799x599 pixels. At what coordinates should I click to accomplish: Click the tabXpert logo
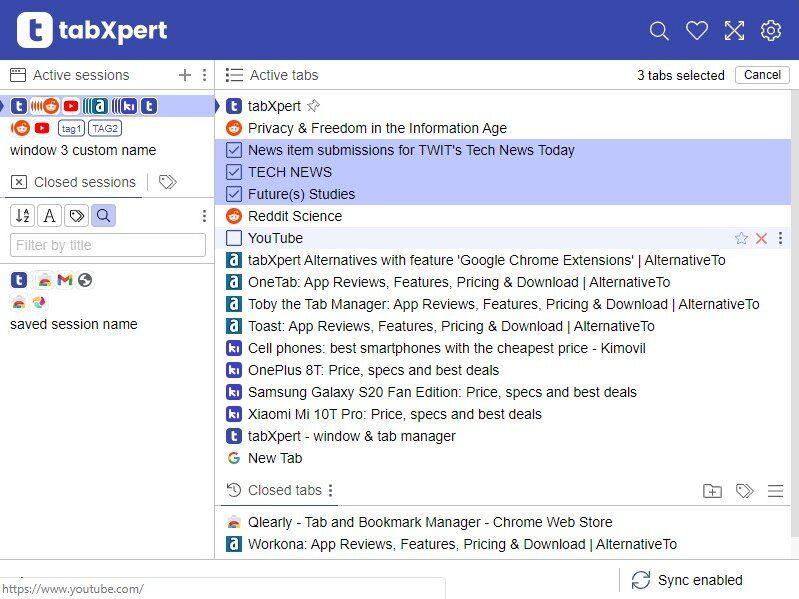tap(92, 30)
